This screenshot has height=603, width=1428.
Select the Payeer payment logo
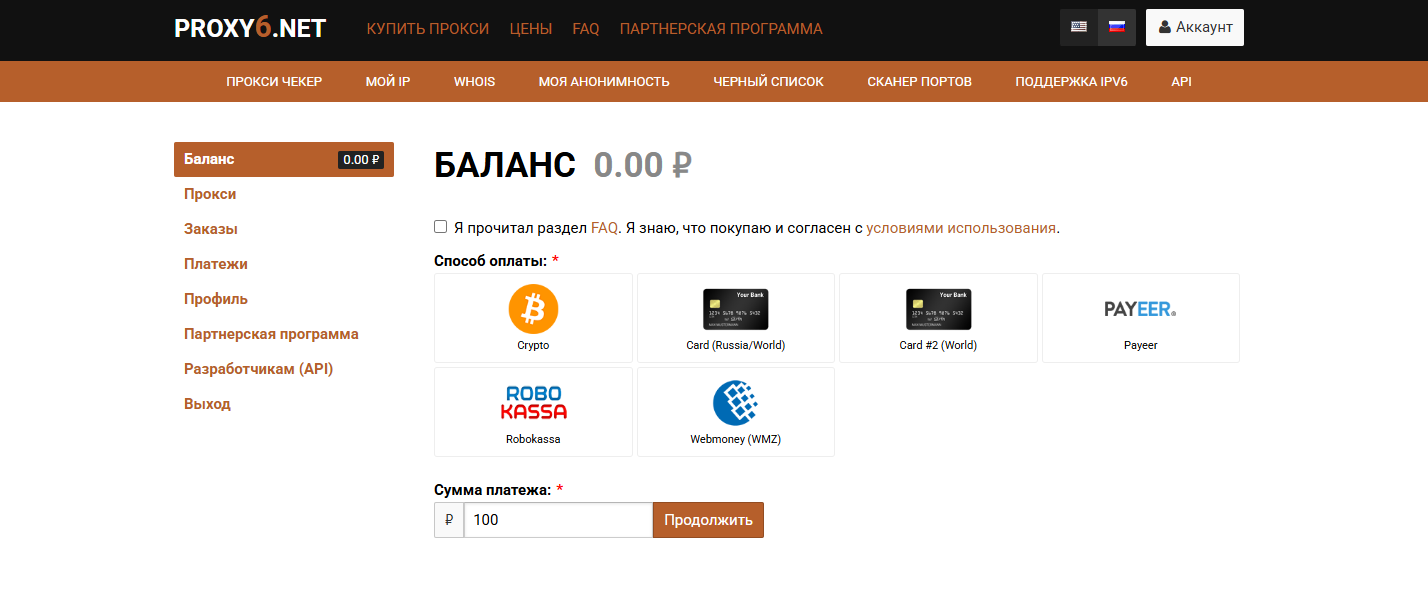(1140, 309)
